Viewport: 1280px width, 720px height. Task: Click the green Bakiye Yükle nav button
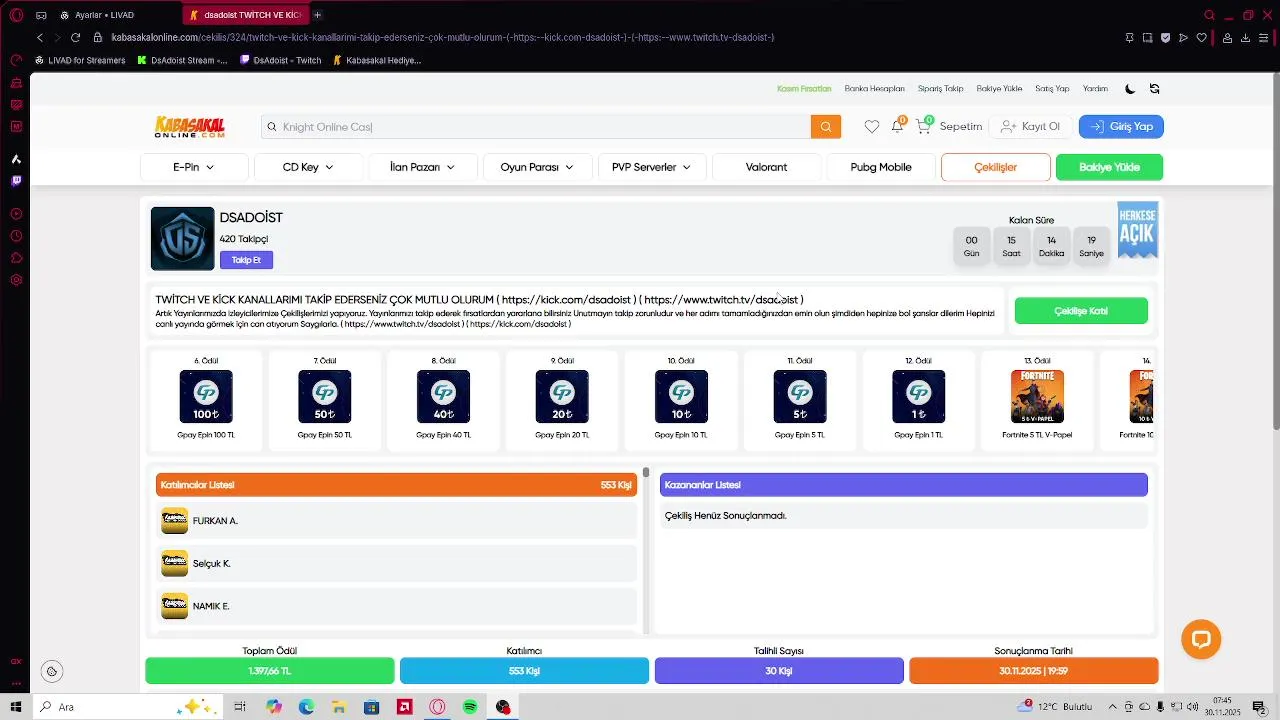1109,167
